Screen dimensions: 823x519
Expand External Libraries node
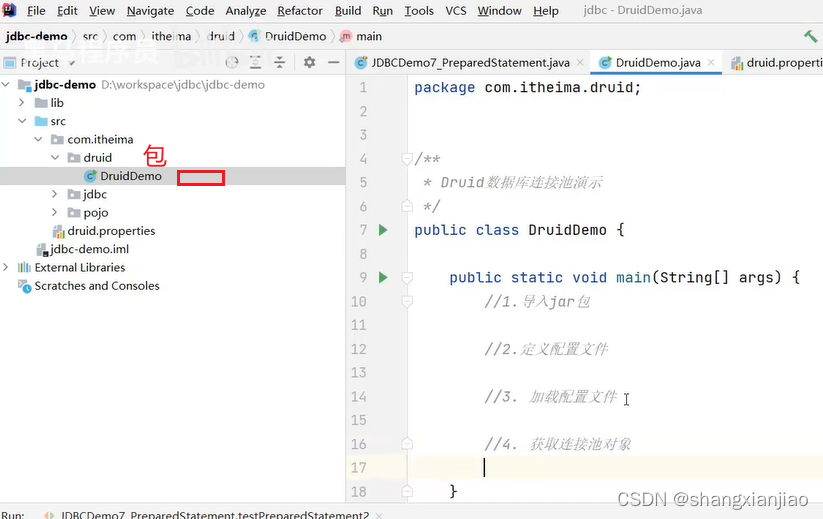[6, 267]
